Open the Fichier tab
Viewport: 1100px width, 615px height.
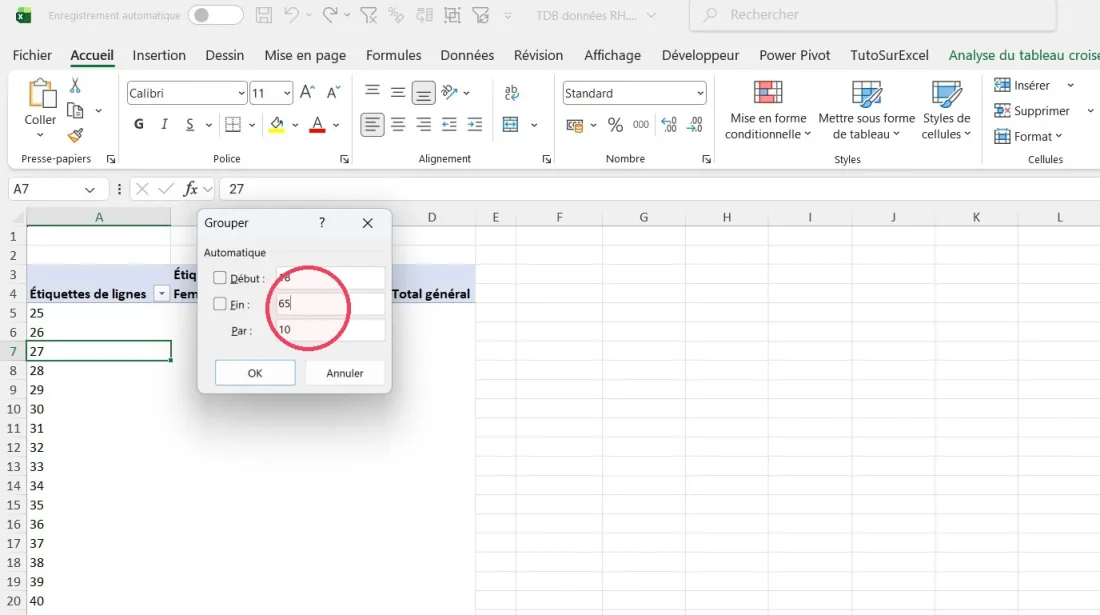[x=32, y=55]
